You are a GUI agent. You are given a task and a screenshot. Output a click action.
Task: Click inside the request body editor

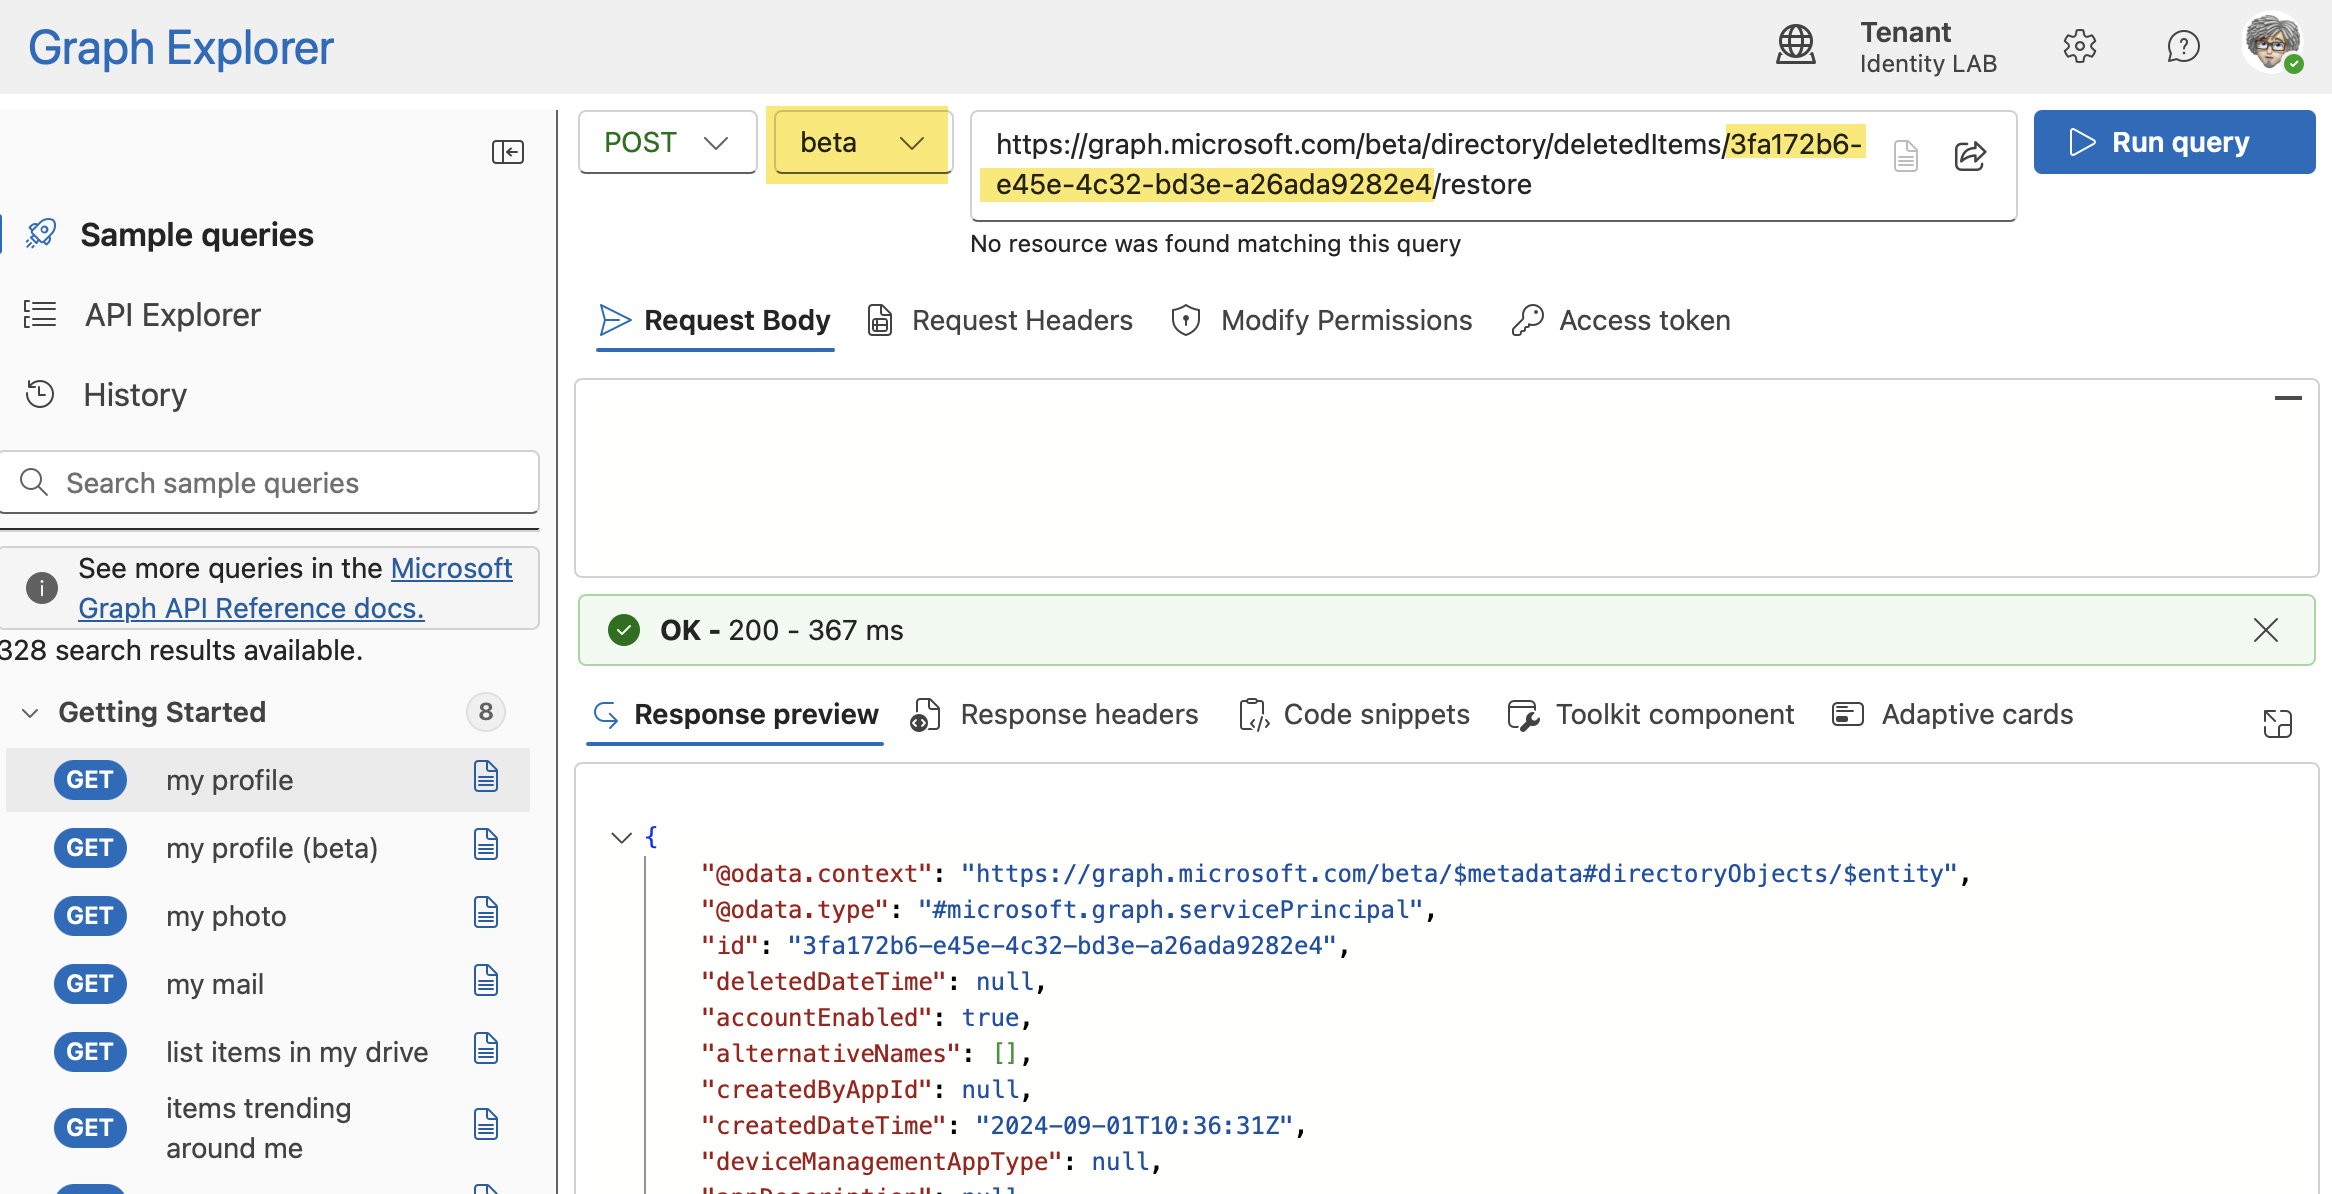(1446, 478)
